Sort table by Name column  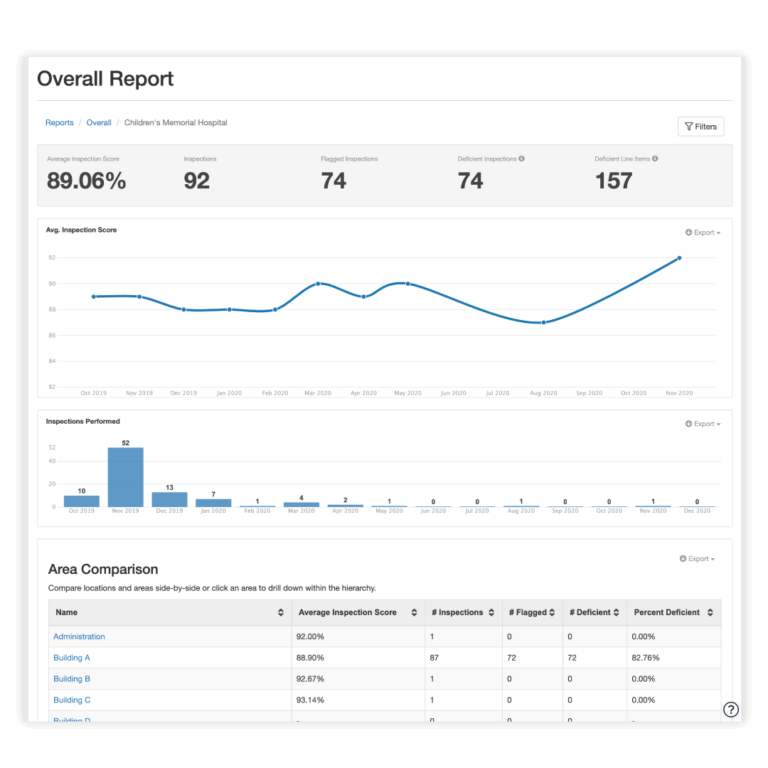click(x=280, y=613)
